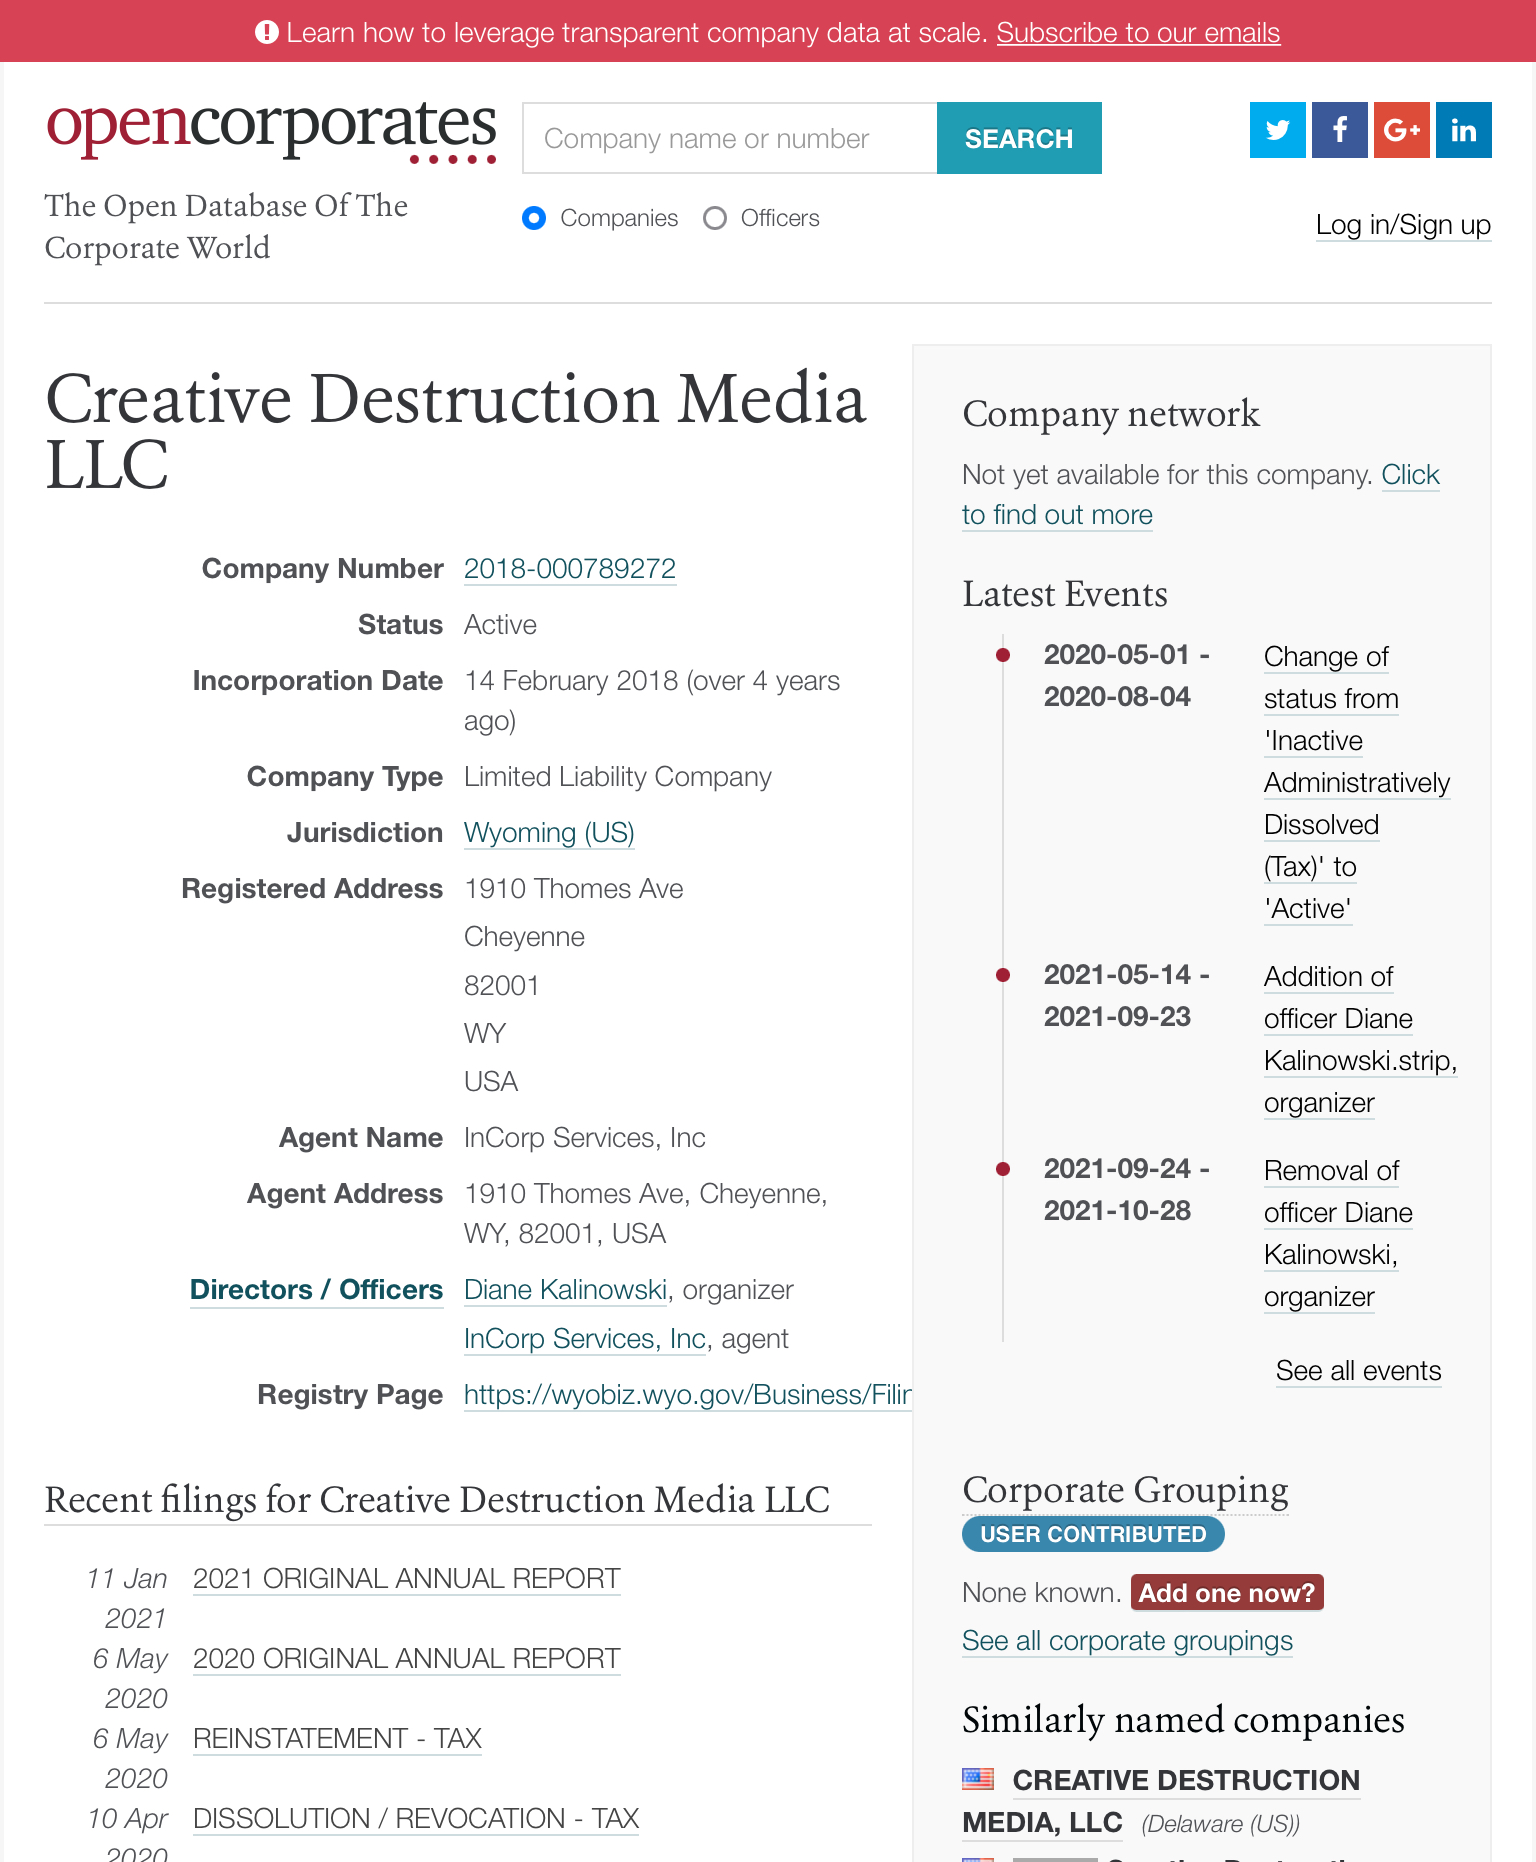Screen dimensions: 1536x1862
Task: Open the Facebook share icon
Action: click(1339, 130)
